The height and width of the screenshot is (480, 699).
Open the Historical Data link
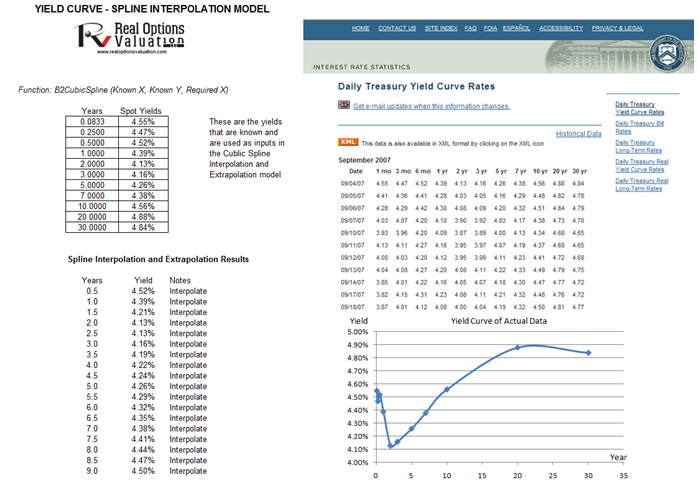tap(579, 134)
